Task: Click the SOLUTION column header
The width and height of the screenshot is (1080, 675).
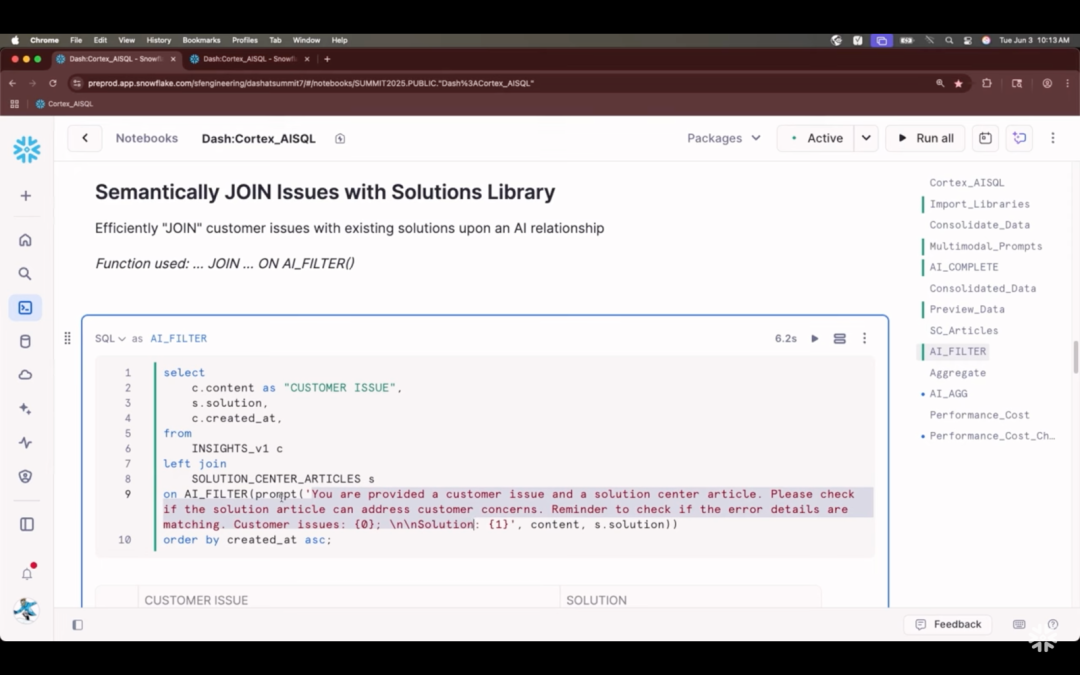Action: (x=596, y=600)
